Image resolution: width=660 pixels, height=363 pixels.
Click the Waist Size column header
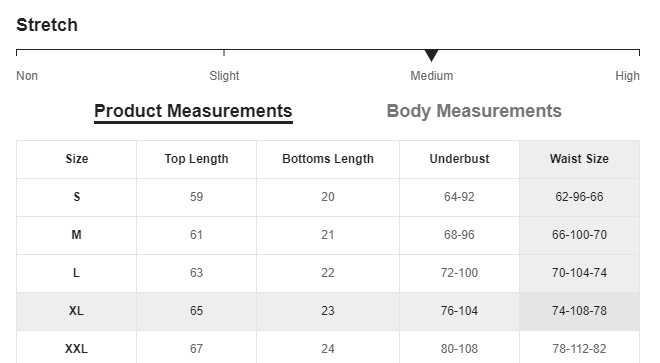[579, 159]
